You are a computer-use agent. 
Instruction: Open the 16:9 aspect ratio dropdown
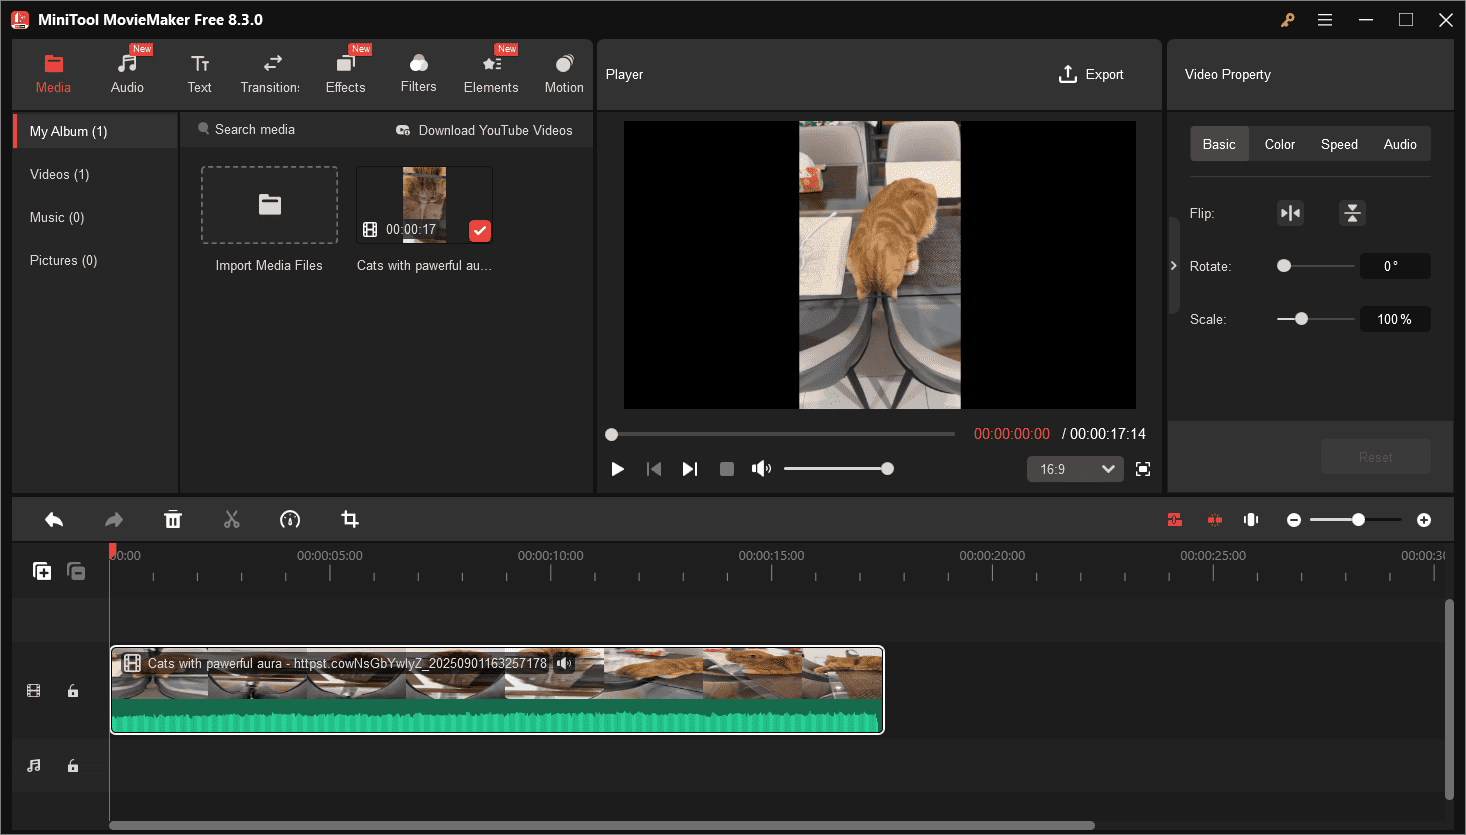[x=1075, y=469]
